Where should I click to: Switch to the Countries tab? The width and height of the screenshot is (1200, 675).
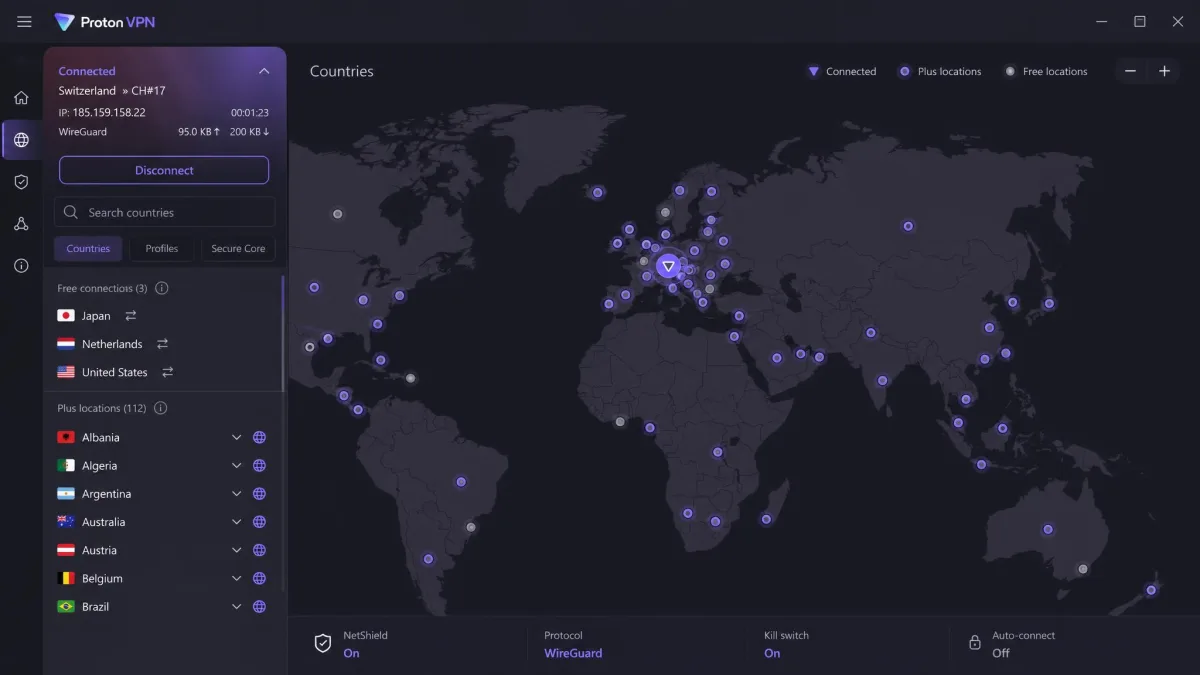point(88,248)
